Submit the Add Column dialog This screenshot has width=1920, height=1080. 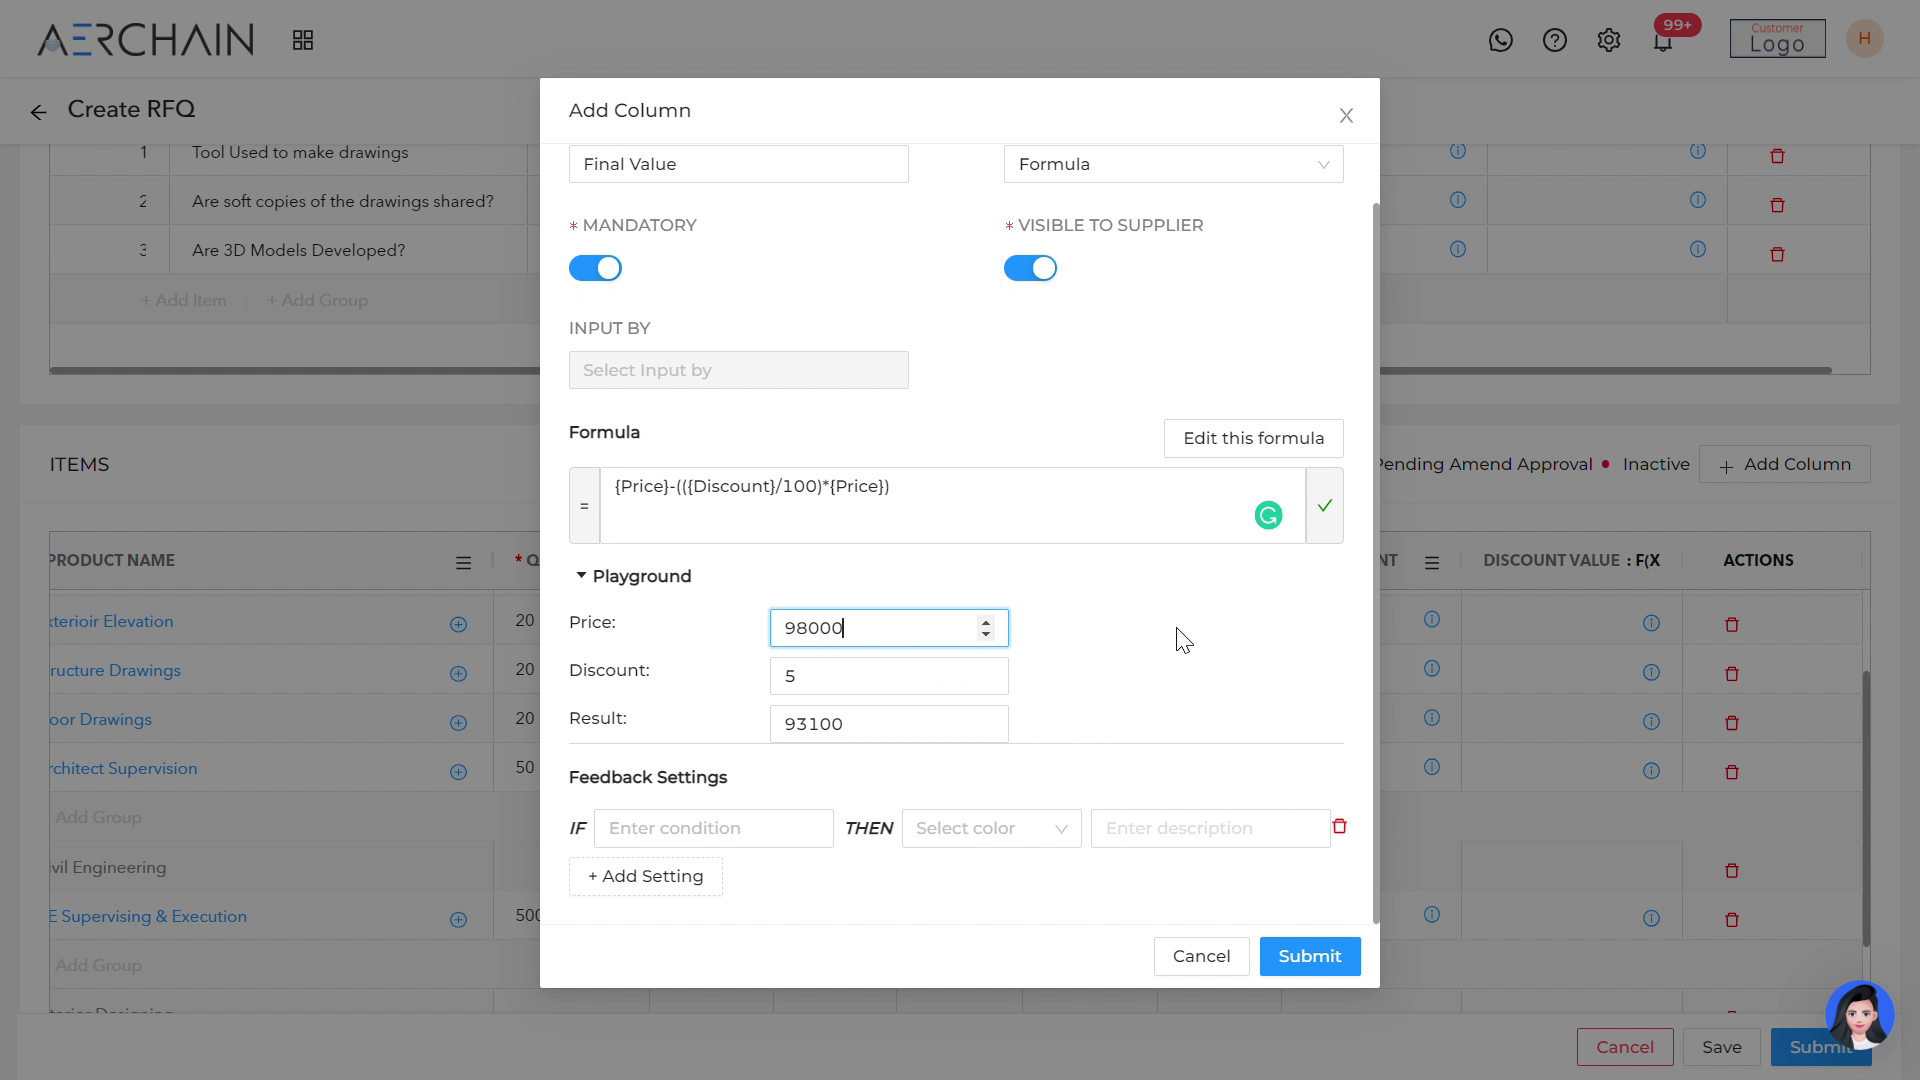click(1309, 956)
